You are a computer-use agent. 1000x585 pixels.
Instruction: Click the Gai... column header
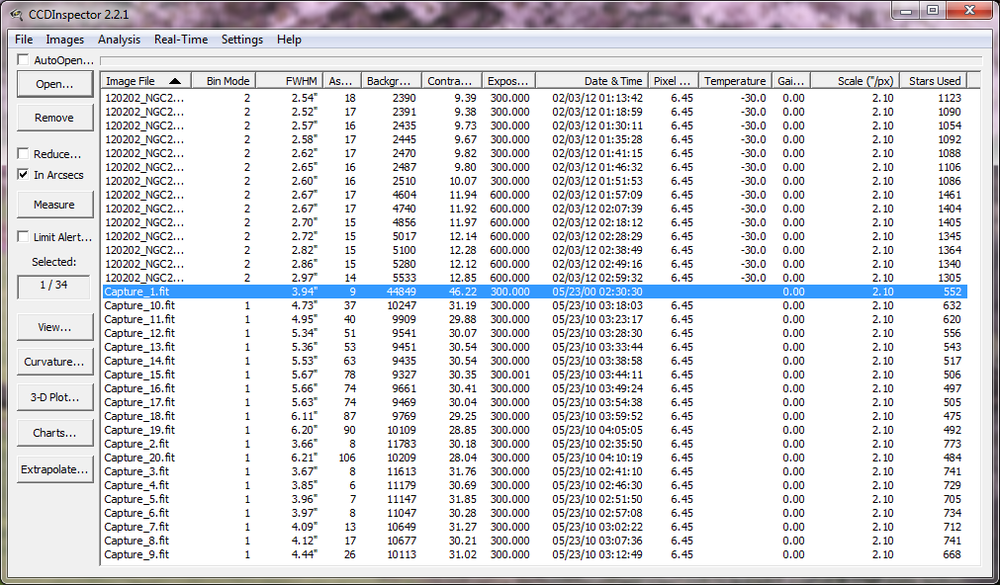click(791, 81)
